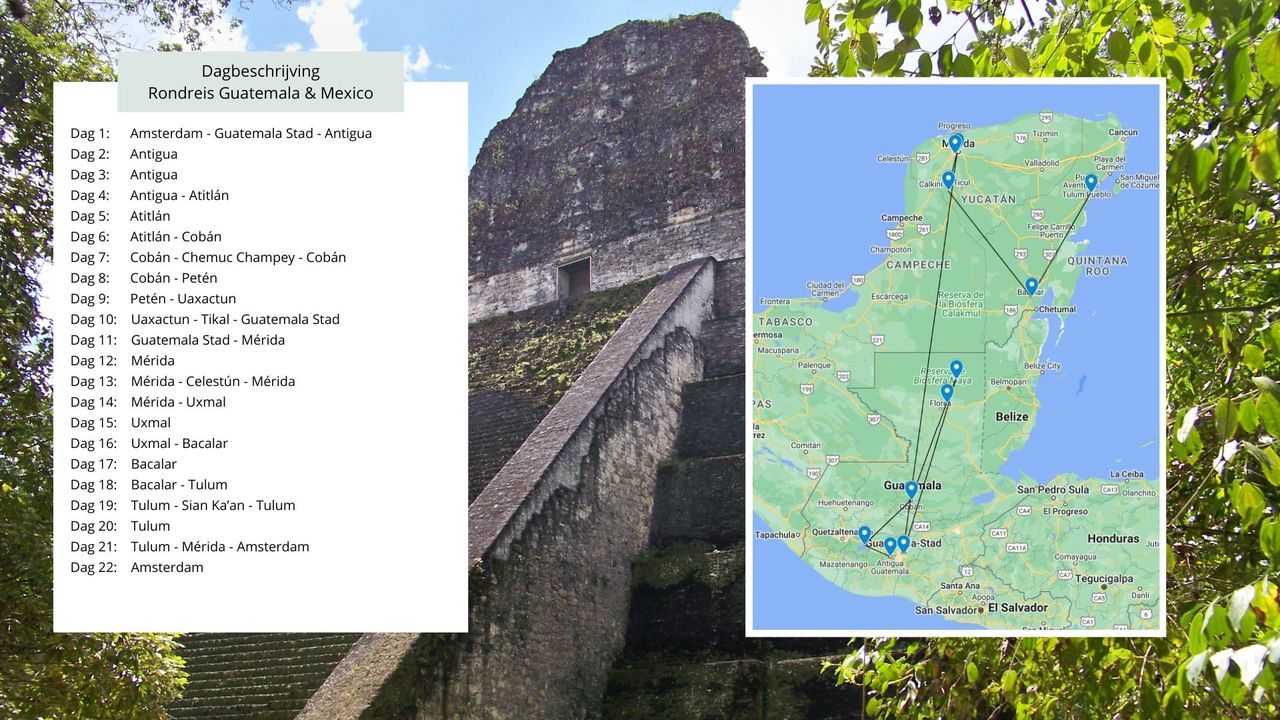Select 'Dag 18: Bacalar - Tulum'
This screenshot has height=720, width=1280.
pyautogui.click(x=149, y=485)
